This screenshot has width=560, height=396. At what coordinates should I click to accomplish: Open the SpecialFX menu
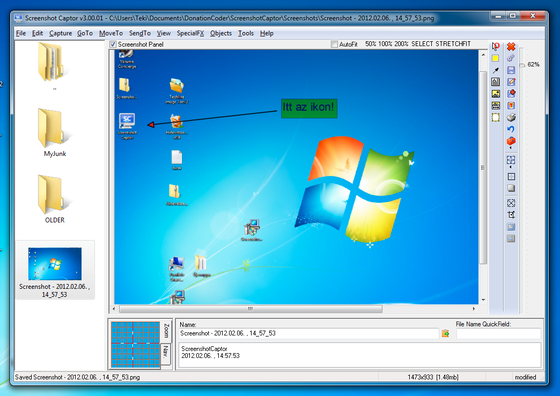tap(190, 33)
